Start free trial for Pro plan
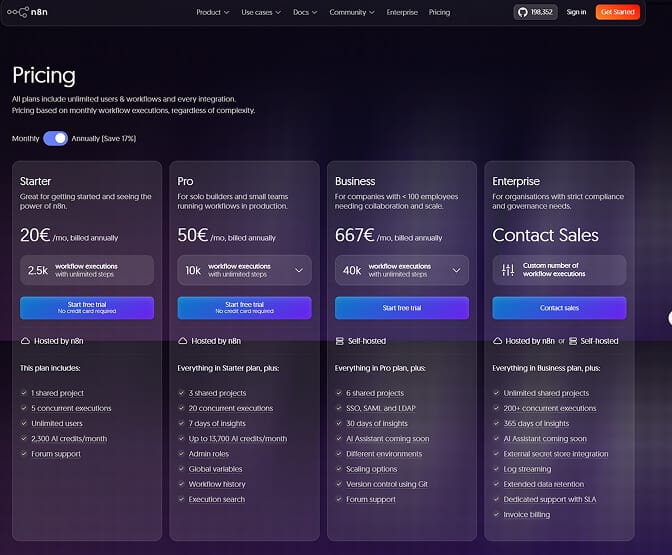This screenshot has width=672, height=555. pos(244,308)
